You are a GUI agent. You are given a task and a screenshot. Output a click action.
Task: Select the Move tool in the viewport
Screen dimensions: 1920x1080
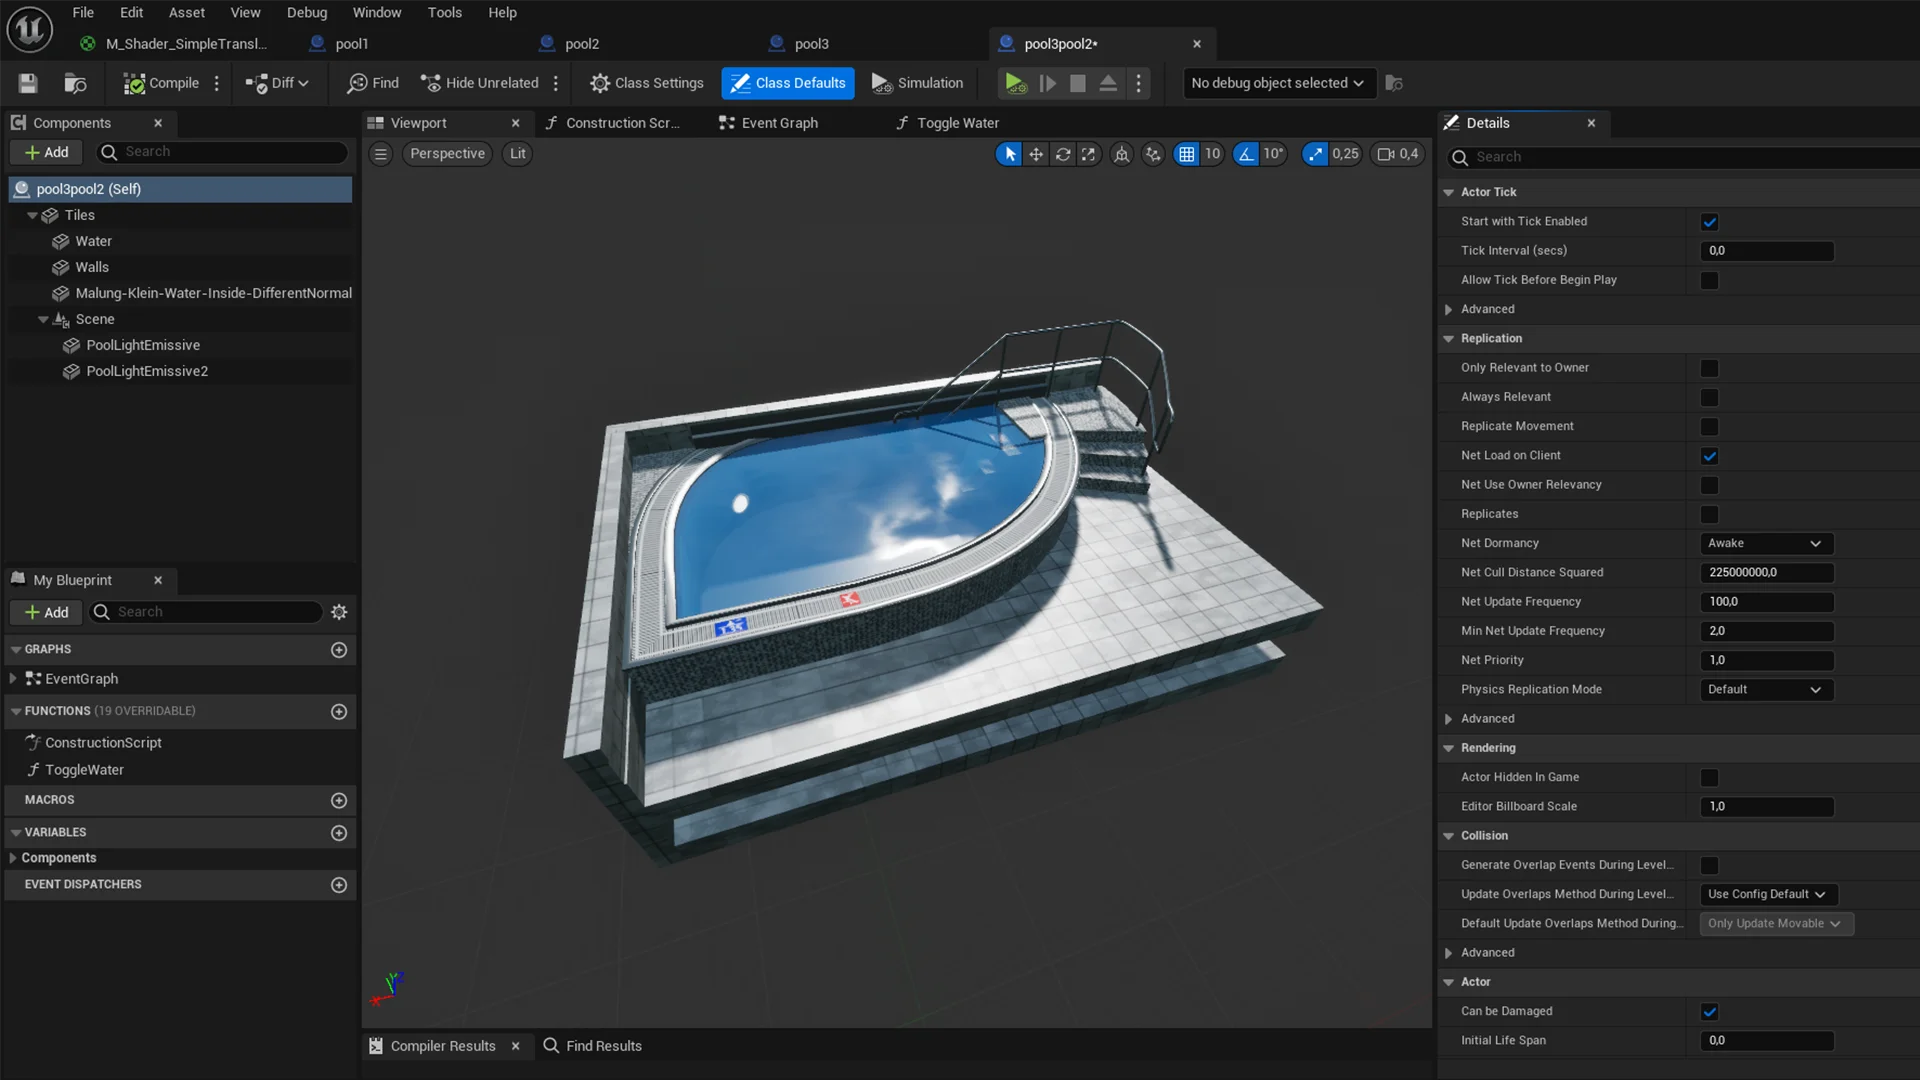point(1035,154)
